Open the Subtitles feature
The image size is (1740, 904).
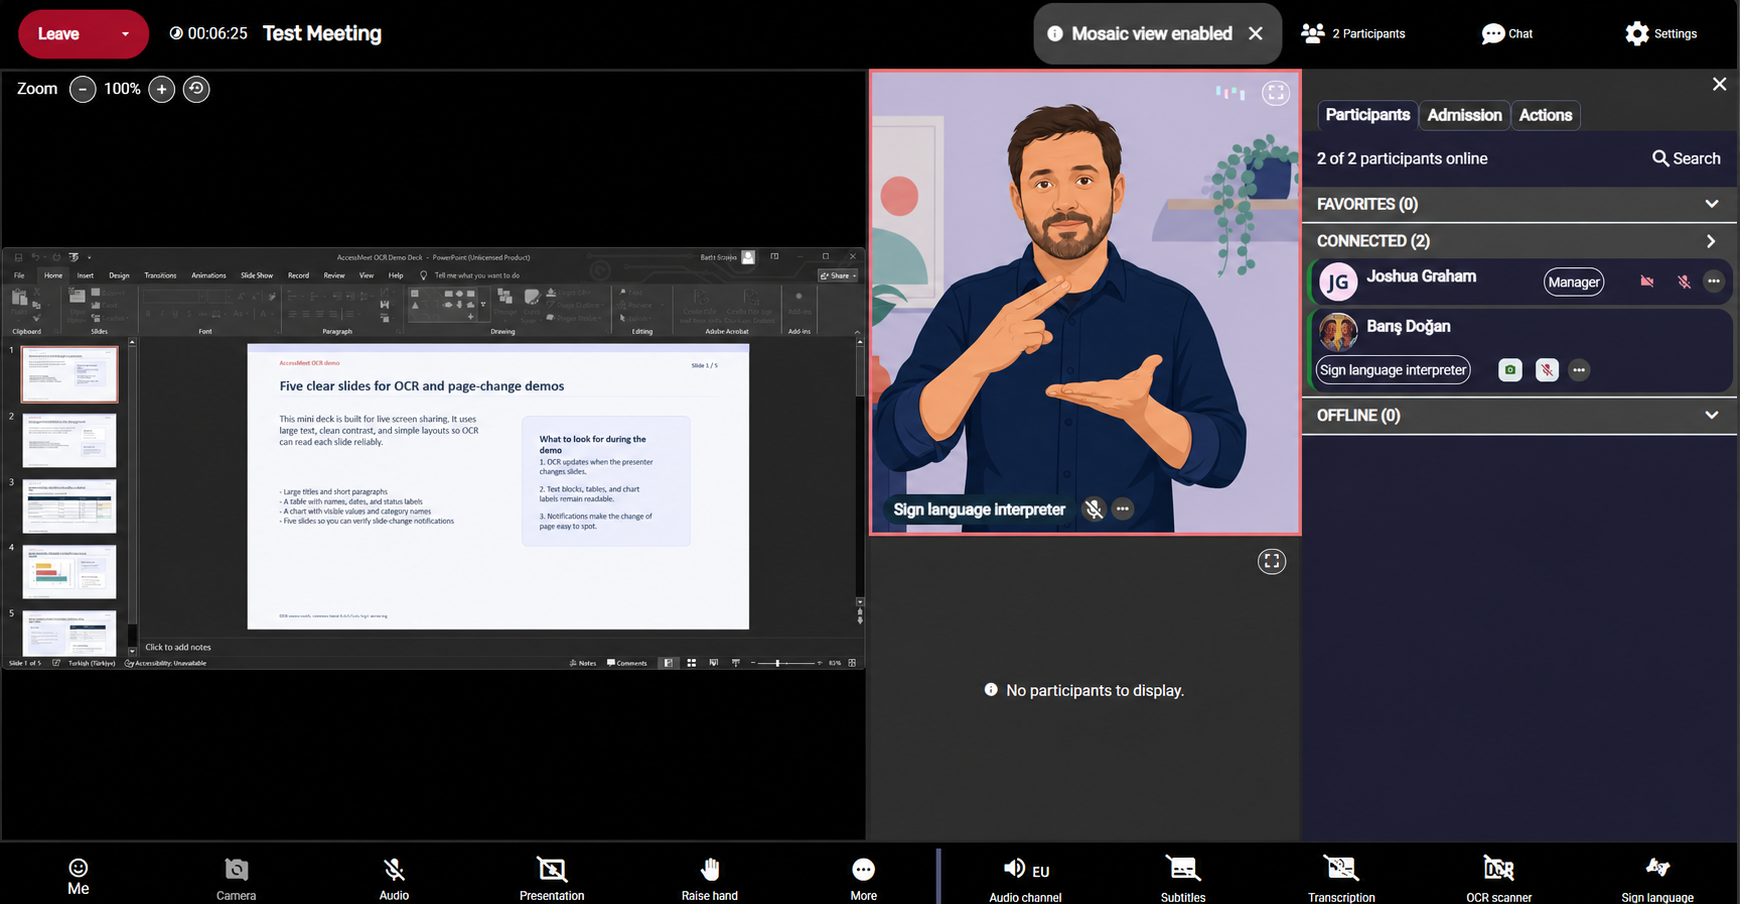click(x=1183, y=877)
